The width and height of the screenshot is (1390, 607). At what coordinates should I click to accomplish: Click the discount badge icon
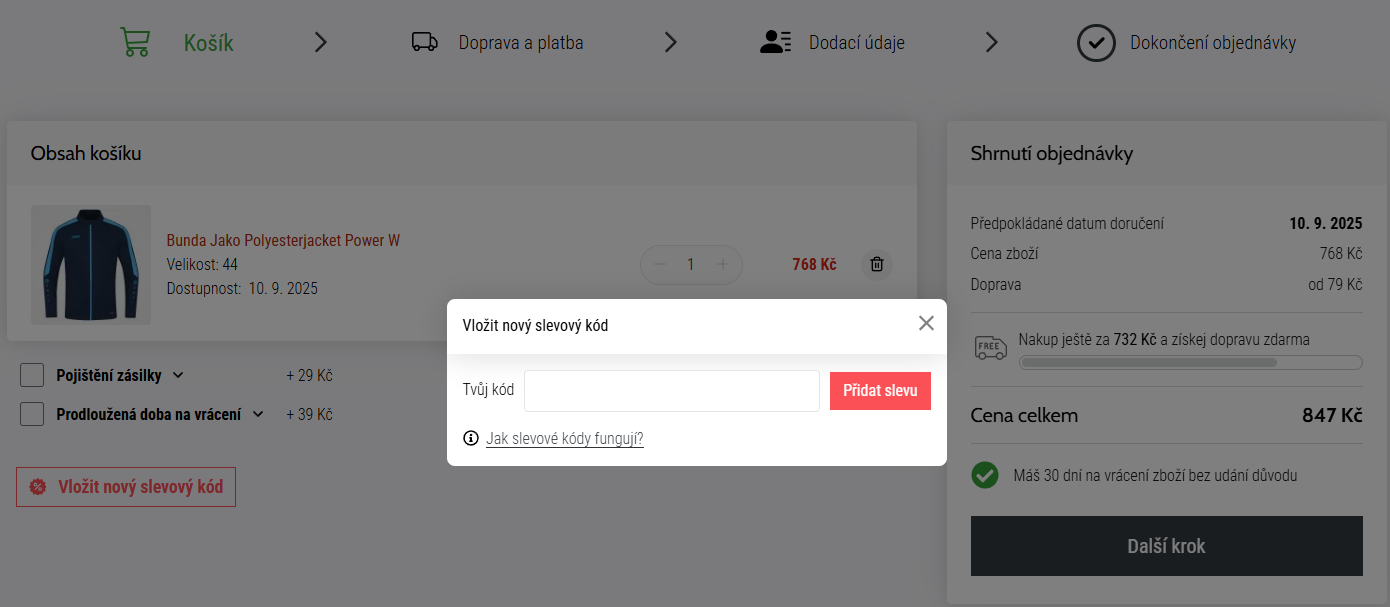click(x=38, y=487)
